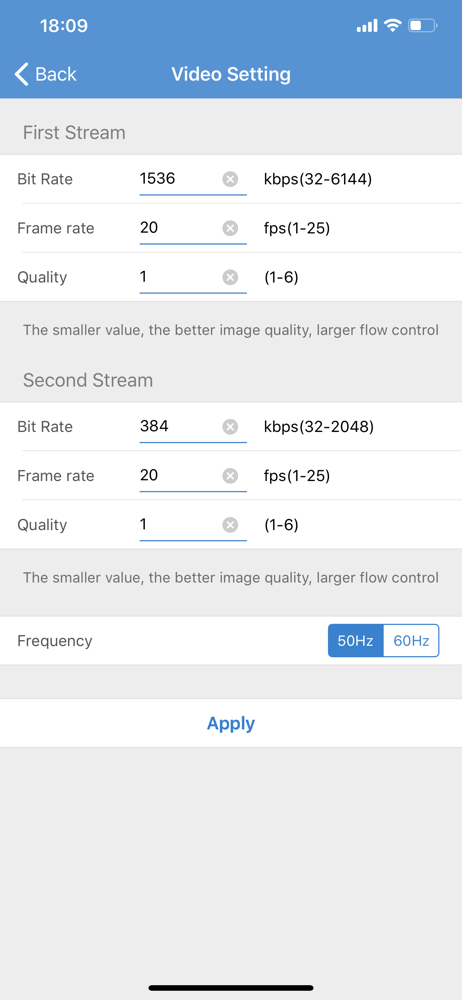
Task: Edit the Second Stream Frame rate field
Action: 193,476
